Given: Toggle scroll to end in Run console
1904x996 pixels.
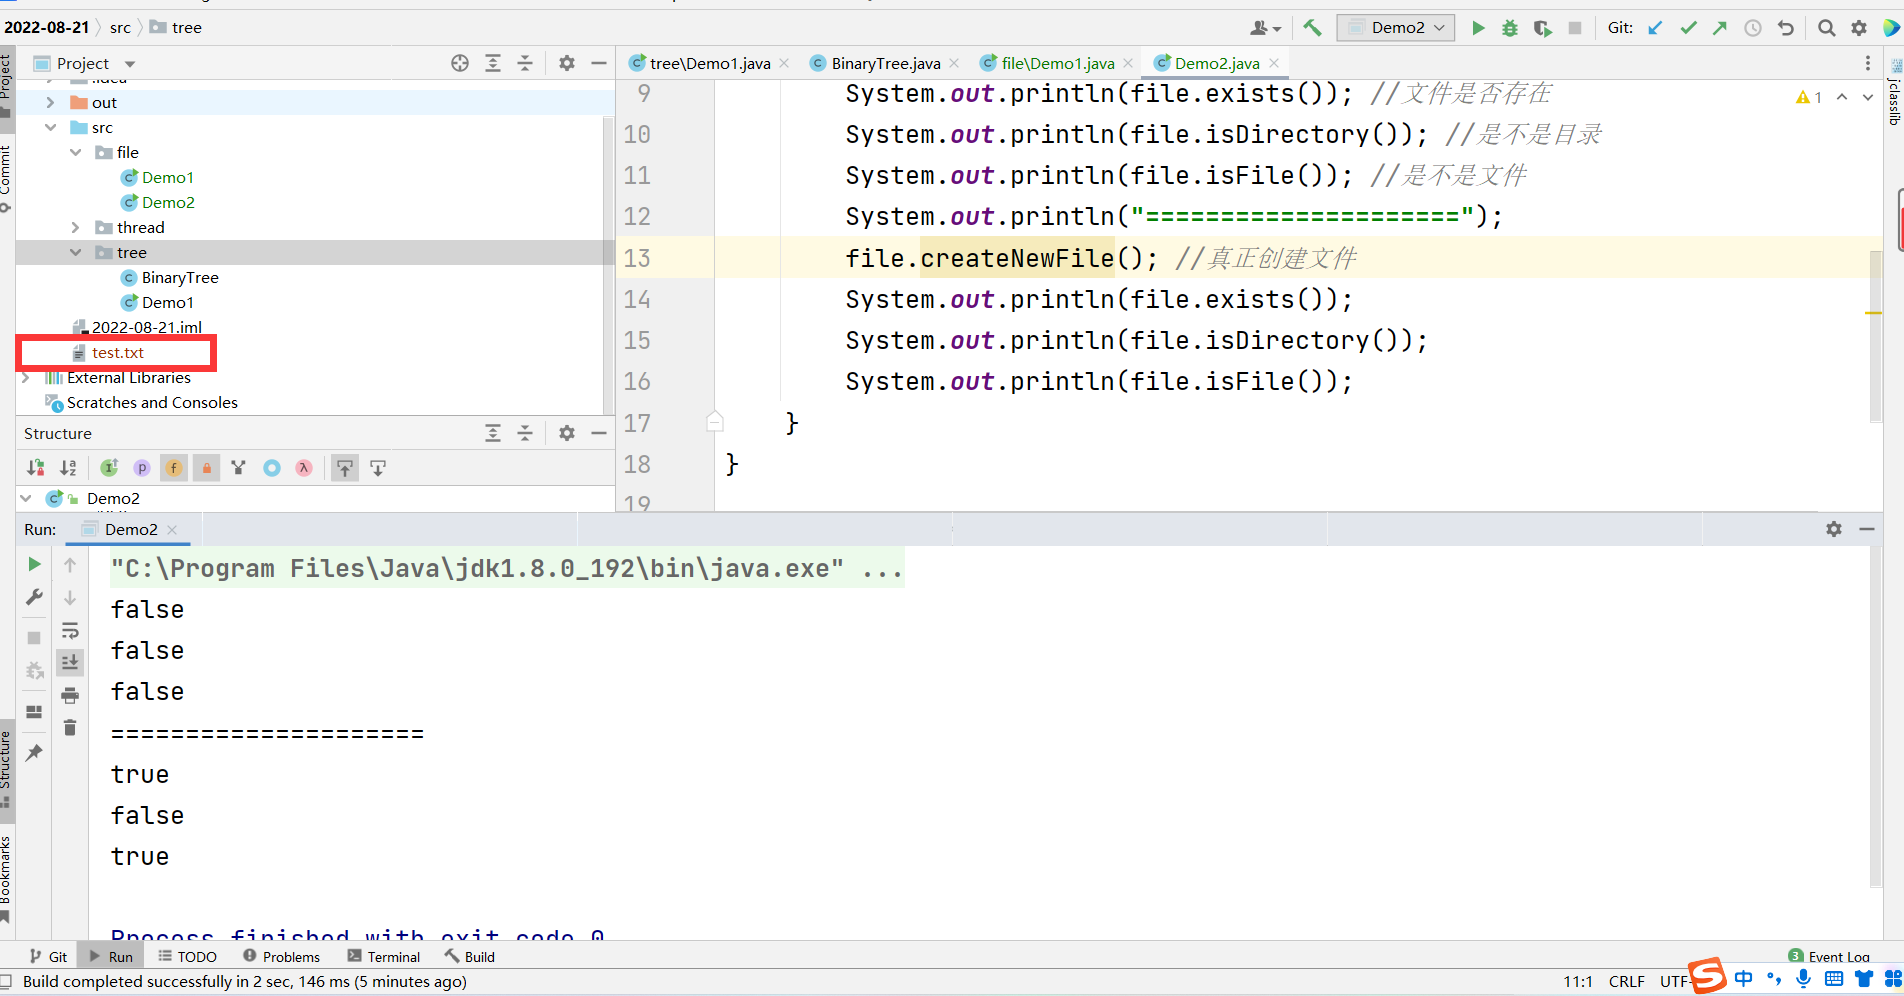Looking at the screenshot, I should point(70,662).
